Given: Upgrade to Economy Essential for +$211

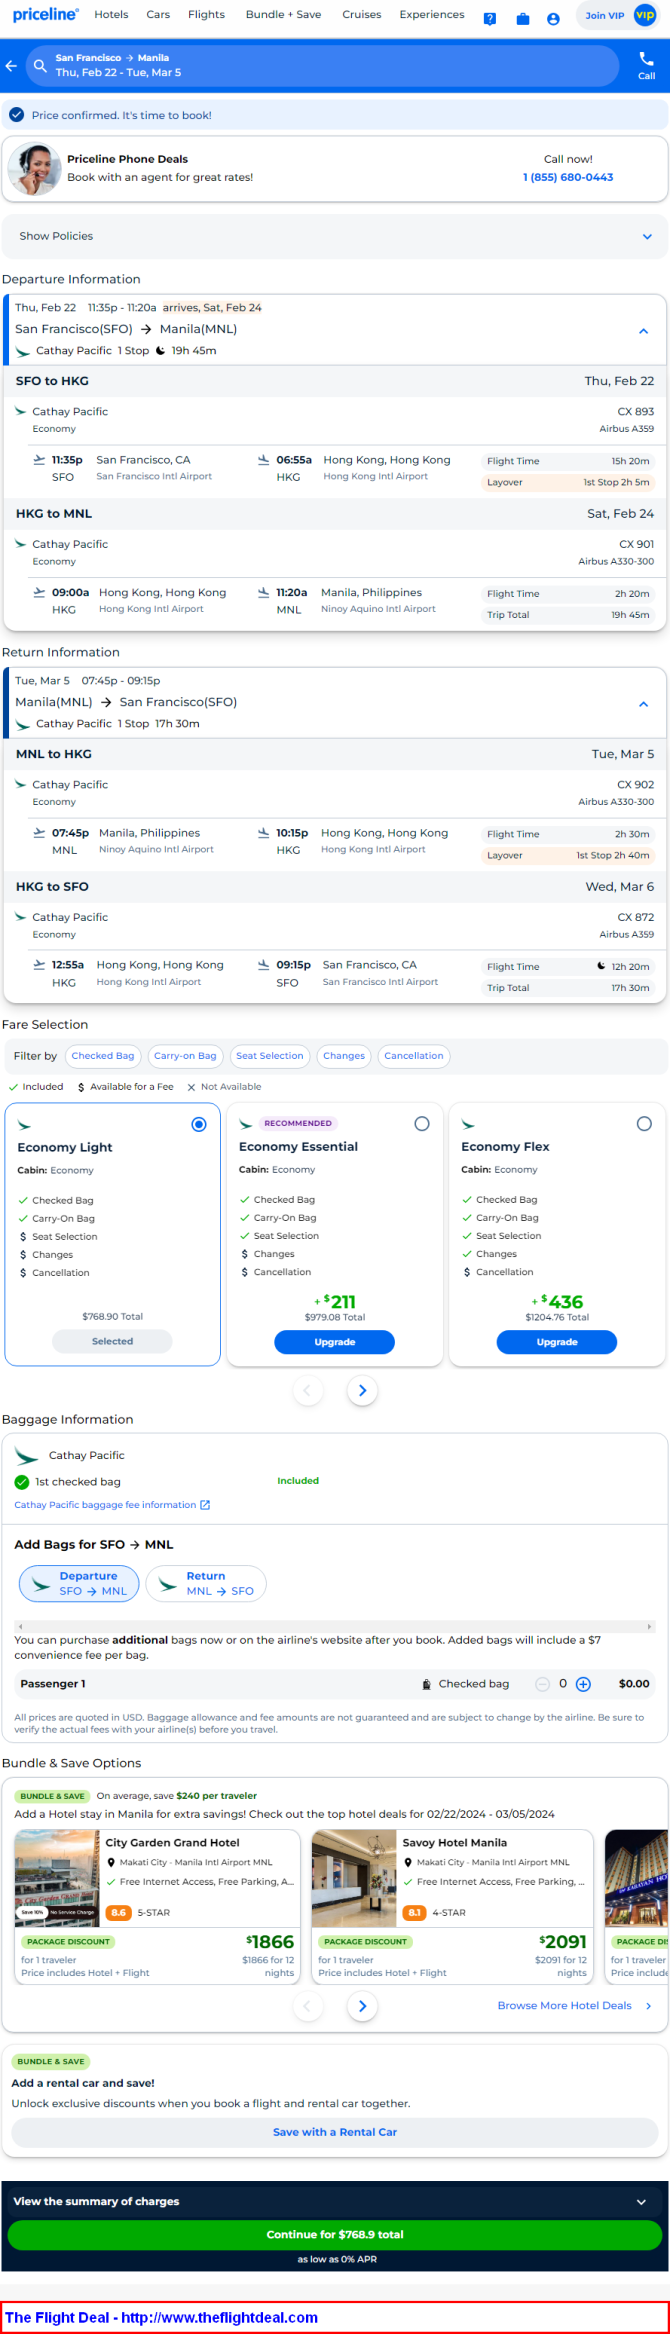Looking at the screenshot, I should (x=335, y=1342).
